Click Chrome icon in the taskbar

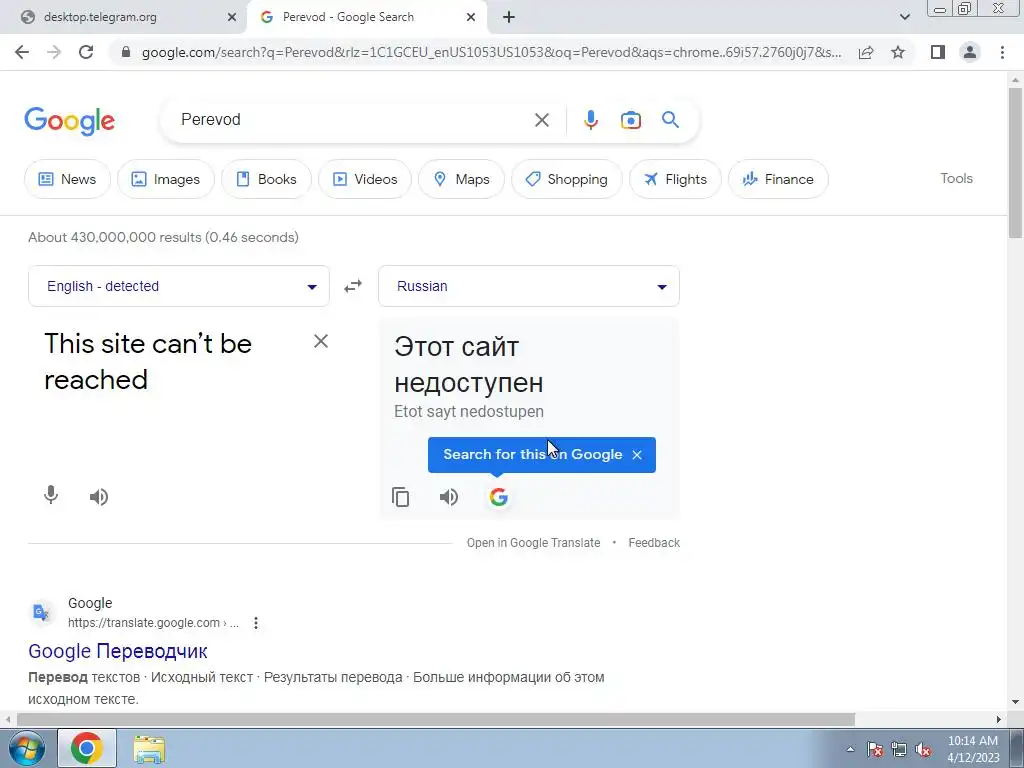click(87, 748)
